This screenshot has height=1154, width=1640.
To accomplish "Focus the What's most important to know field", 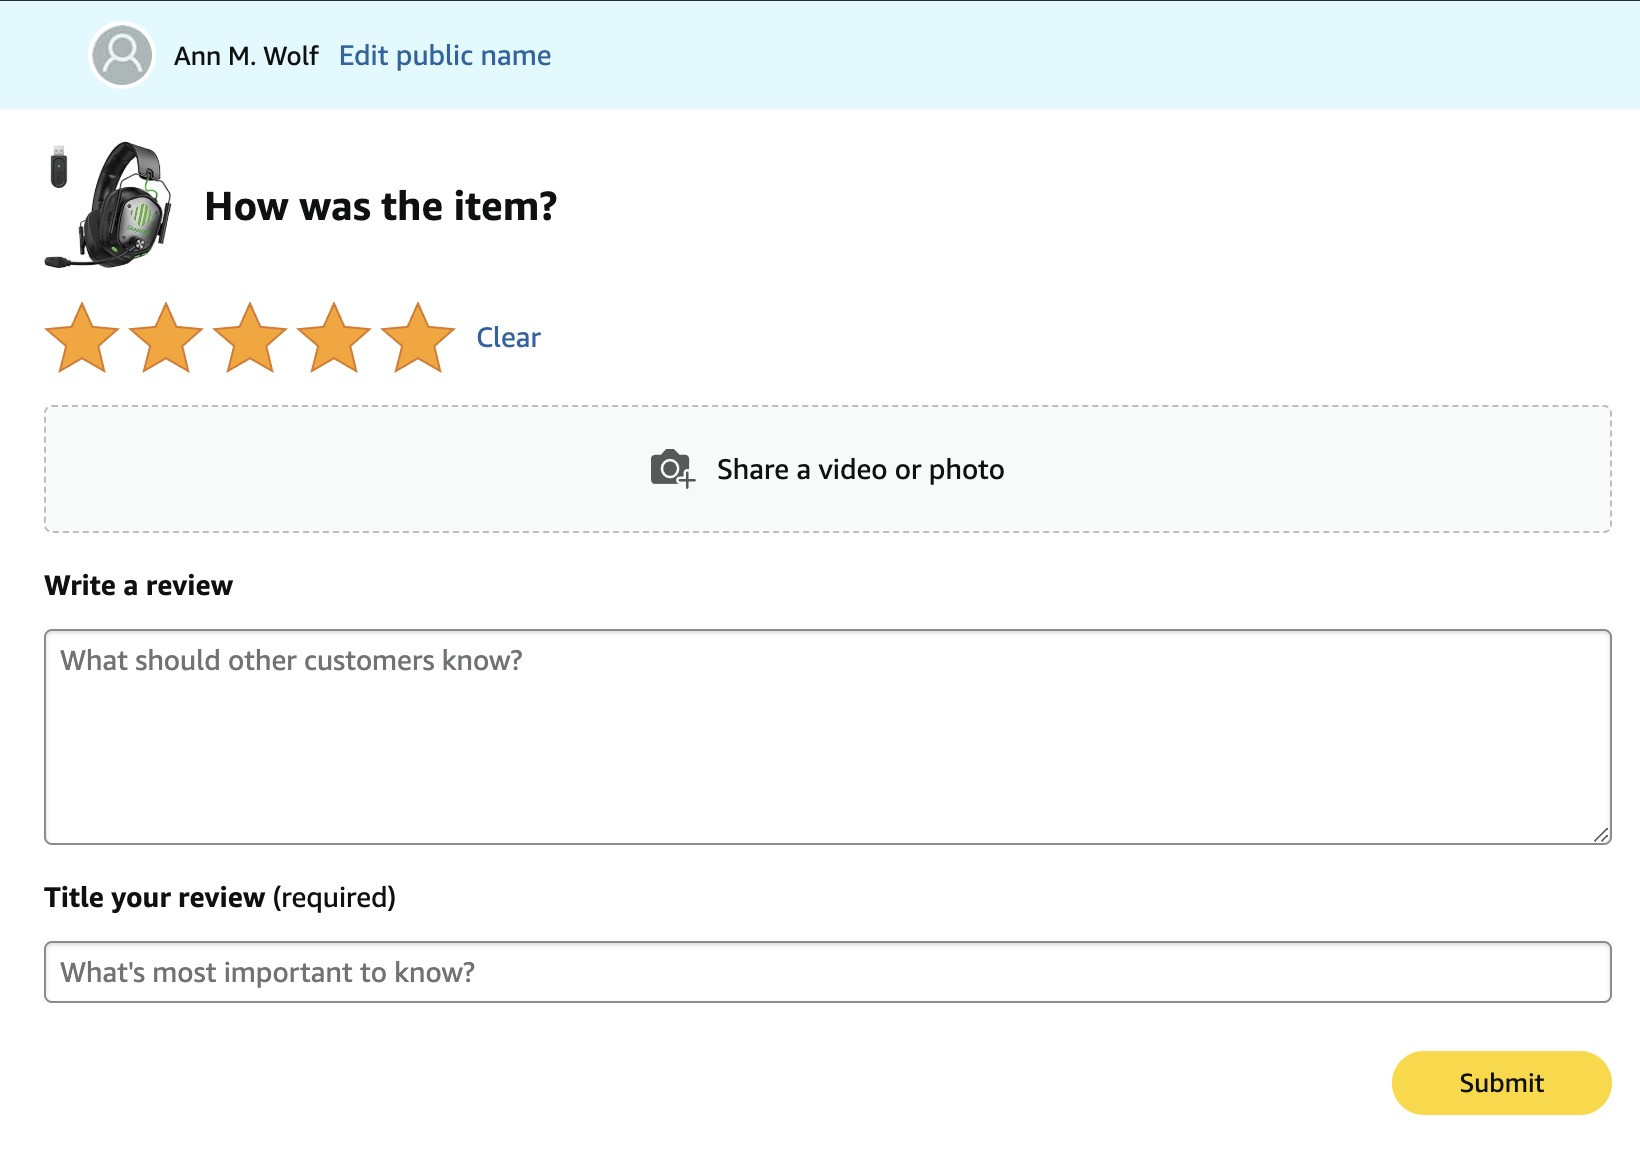I will pos(828,972).
